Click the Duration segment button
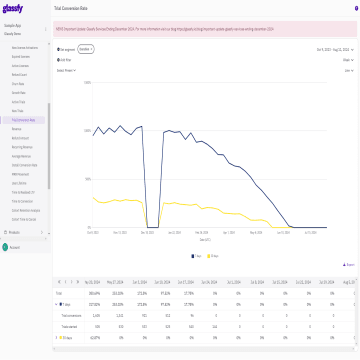This screenshot has width=360, height=360. coord(86,49)
